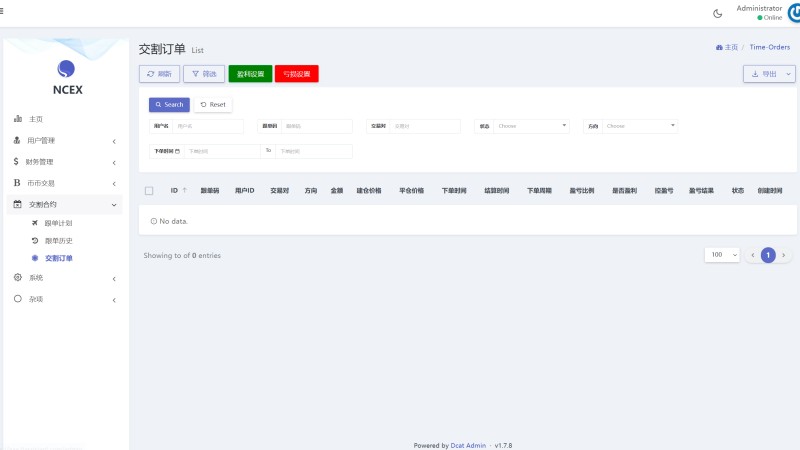Screen dimensions: 800x450
Task: Open the 状态 Choose dropdown
Action: [x=531, y=126]
